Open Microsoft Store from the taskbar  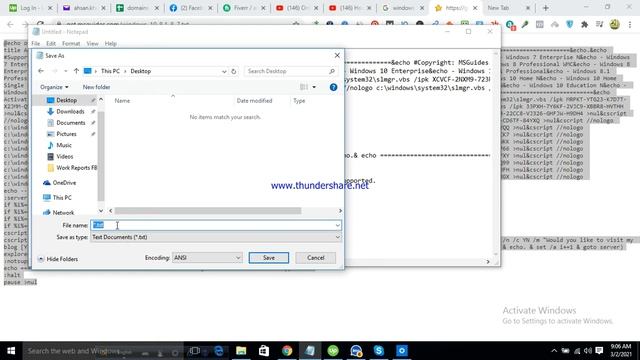264,351
